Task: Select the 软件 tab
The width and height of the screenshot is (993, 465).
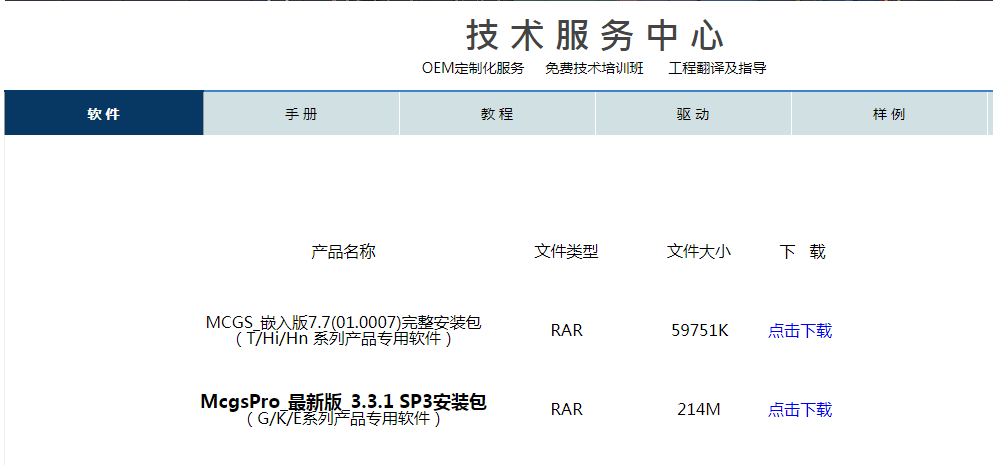Action: click(x=104, y=114)
